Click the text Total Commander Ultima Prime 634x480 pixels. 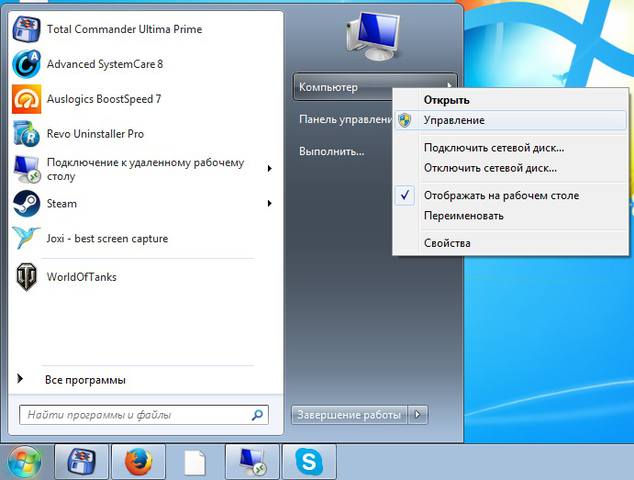point(124,29)
